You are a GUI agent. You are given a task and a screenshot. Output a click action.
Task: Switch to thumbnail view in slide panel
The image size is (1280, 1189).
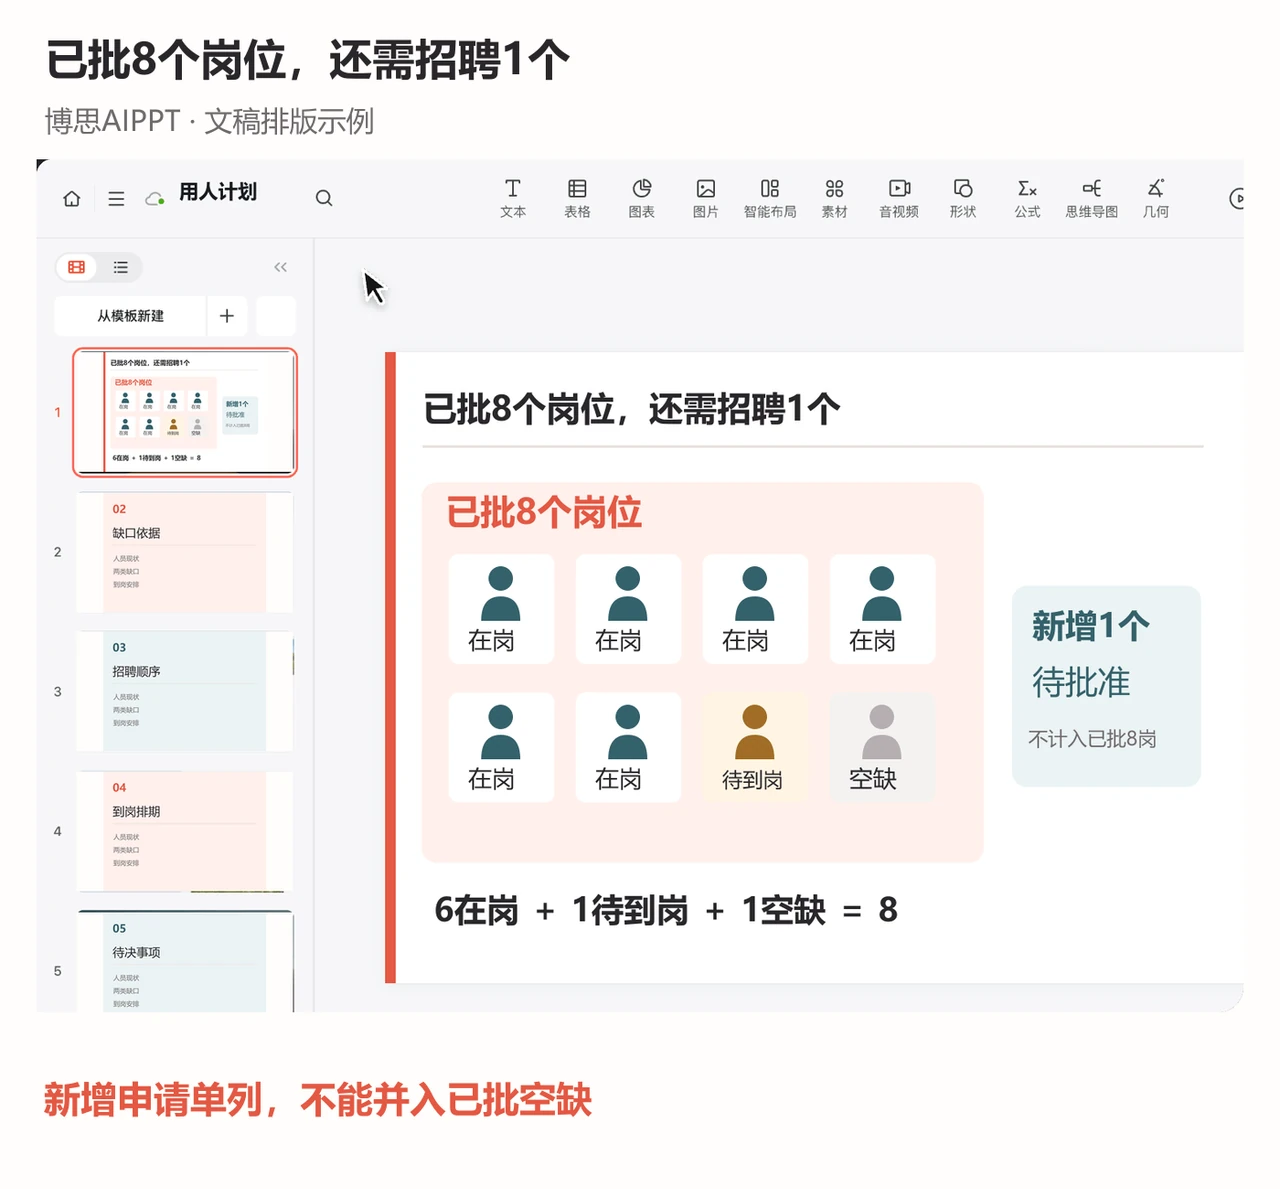[77, 267]
